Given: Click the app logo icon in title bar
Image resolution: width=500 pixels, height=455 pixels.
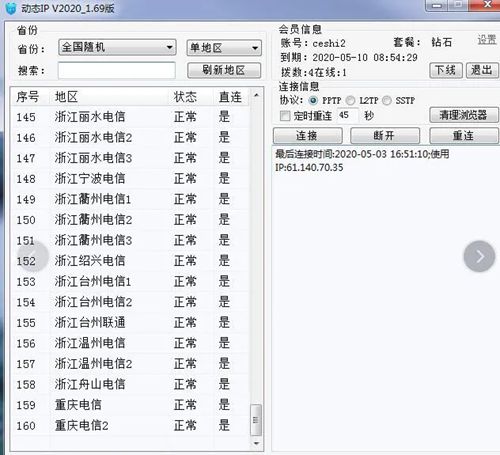Looking at the screenshot, I should click(11, 8).
